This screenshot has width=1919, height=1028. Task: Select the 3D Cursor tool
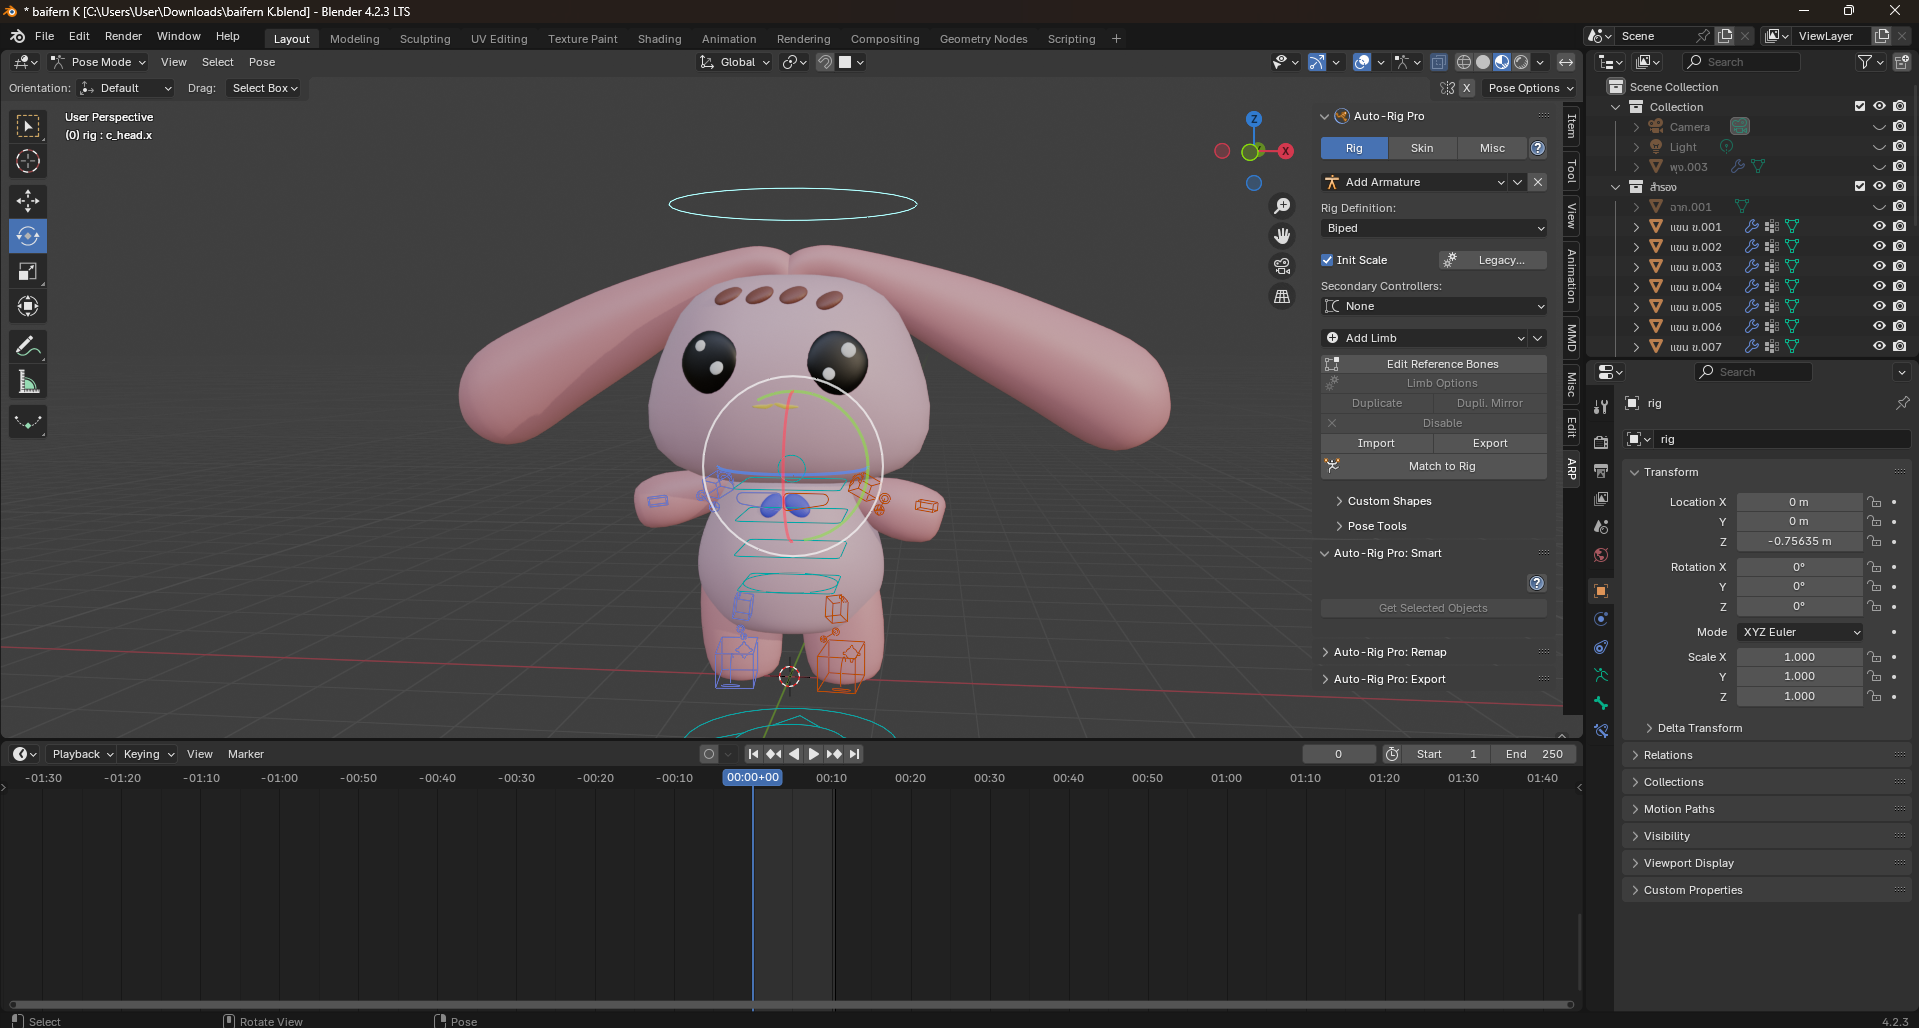pyautogui.click(x=28, y=161)
